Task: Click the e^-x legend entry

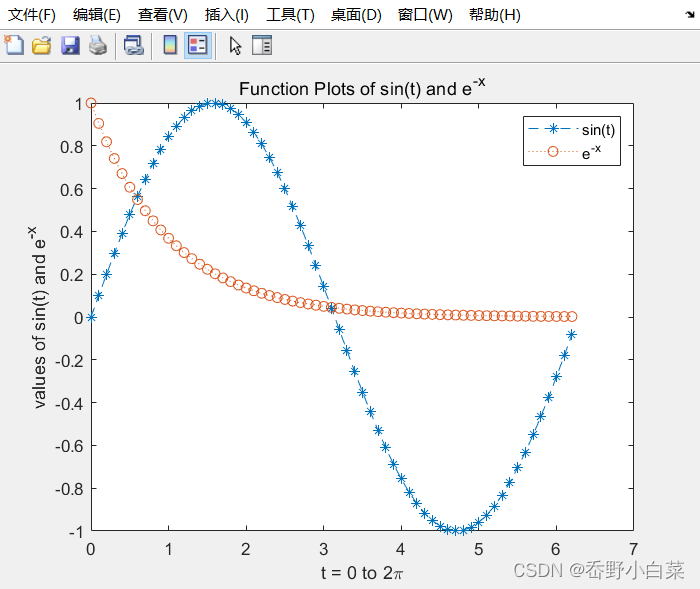Action: [x=564, y=152]
